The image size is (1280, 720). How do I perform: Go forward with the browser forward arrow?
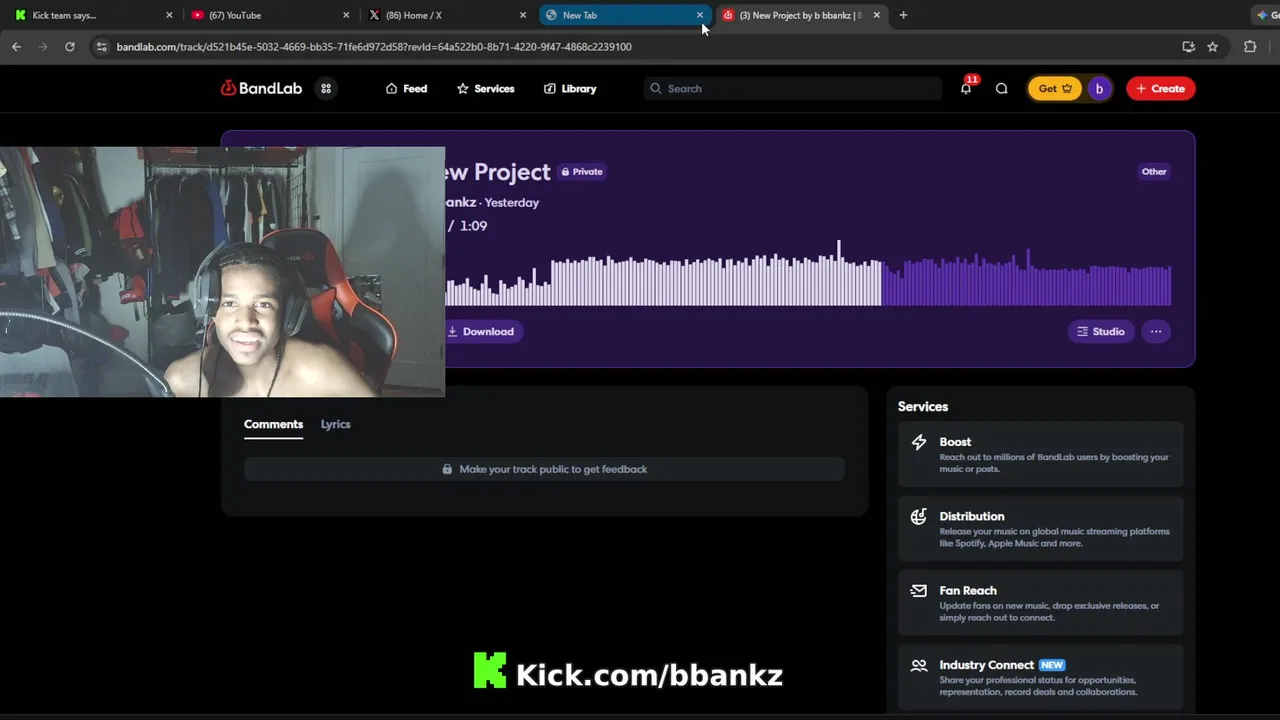pyautogui.click(x=42, y=46)
